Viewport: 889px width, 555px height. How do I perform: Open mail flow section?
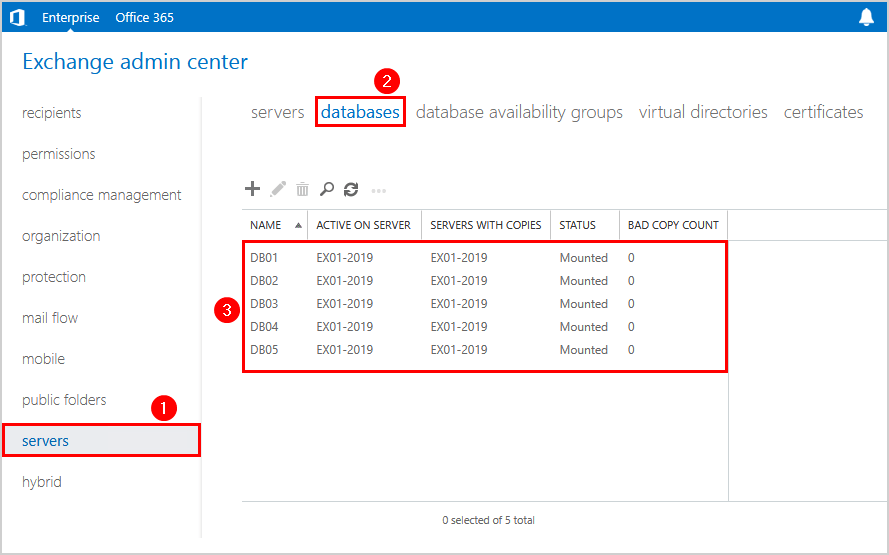pyautogui.click(x=50, y=318)
